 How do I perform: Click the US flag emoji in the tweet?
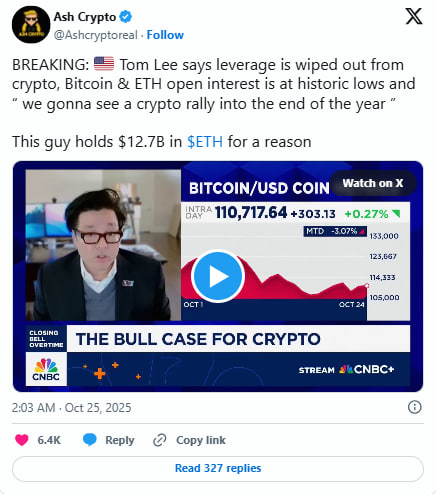point(104,64)
